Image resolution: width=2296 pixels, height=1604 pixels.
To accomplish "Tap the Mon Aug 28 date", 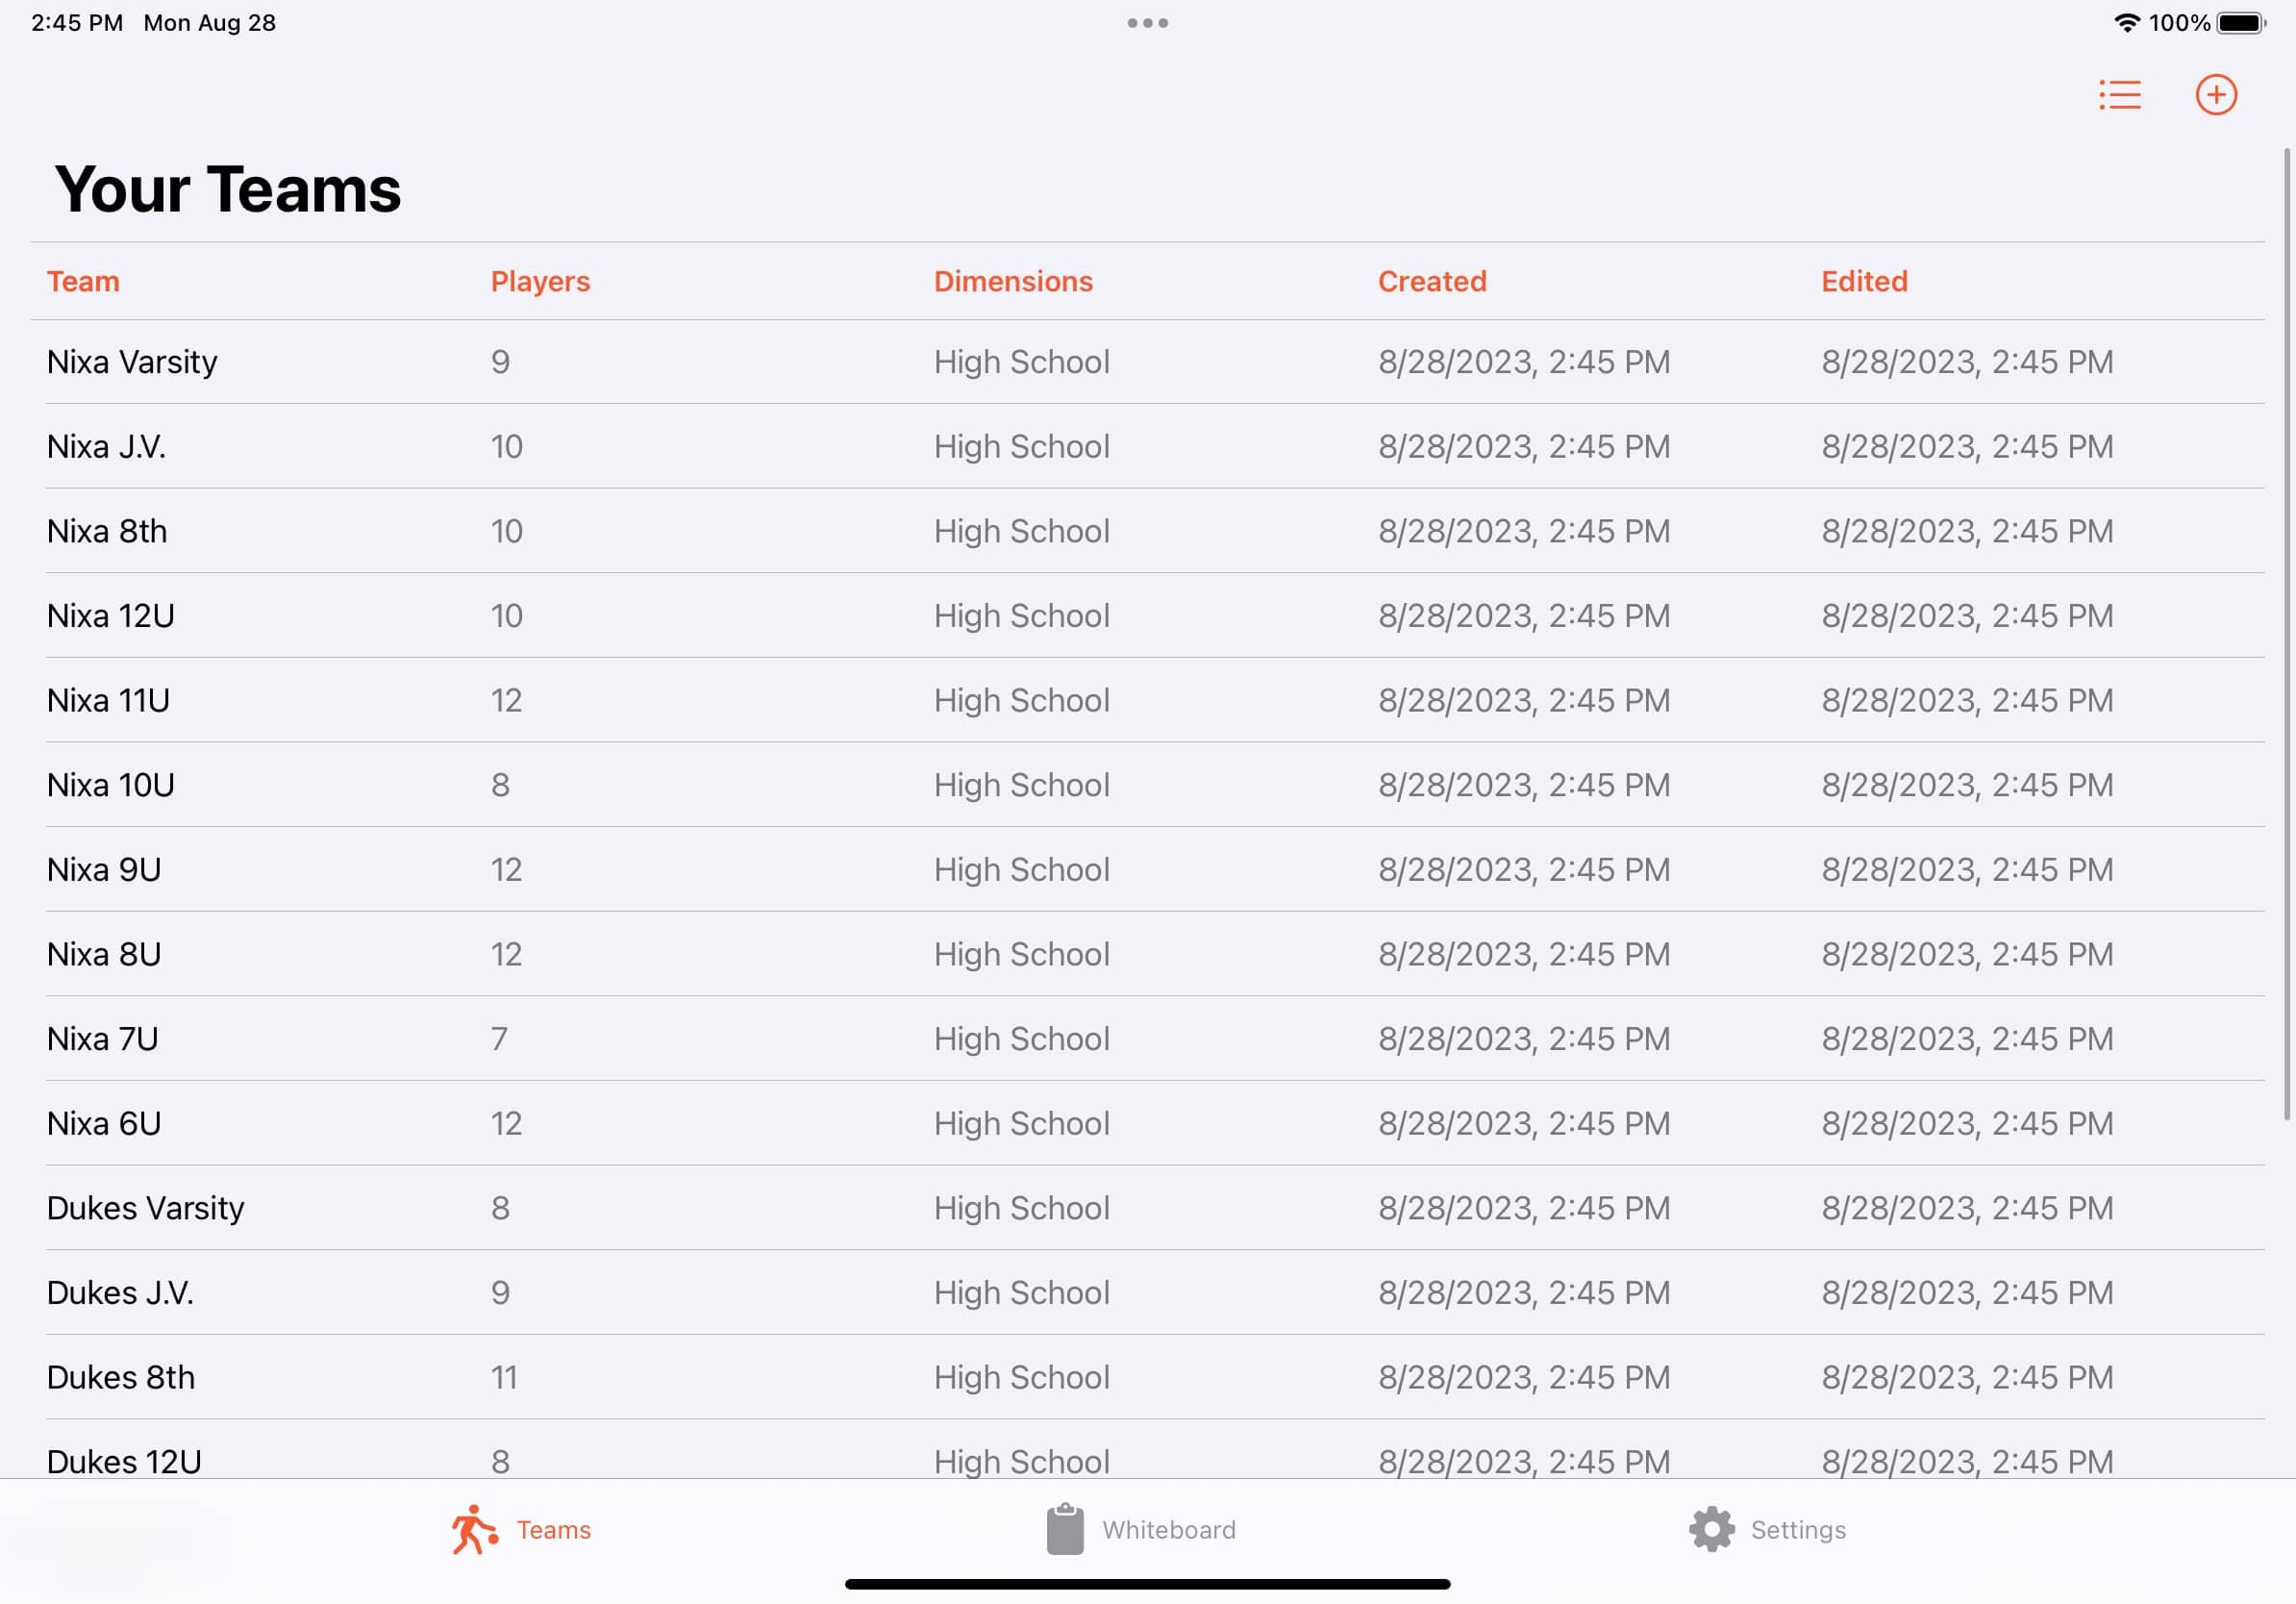I will click(209, 22).
